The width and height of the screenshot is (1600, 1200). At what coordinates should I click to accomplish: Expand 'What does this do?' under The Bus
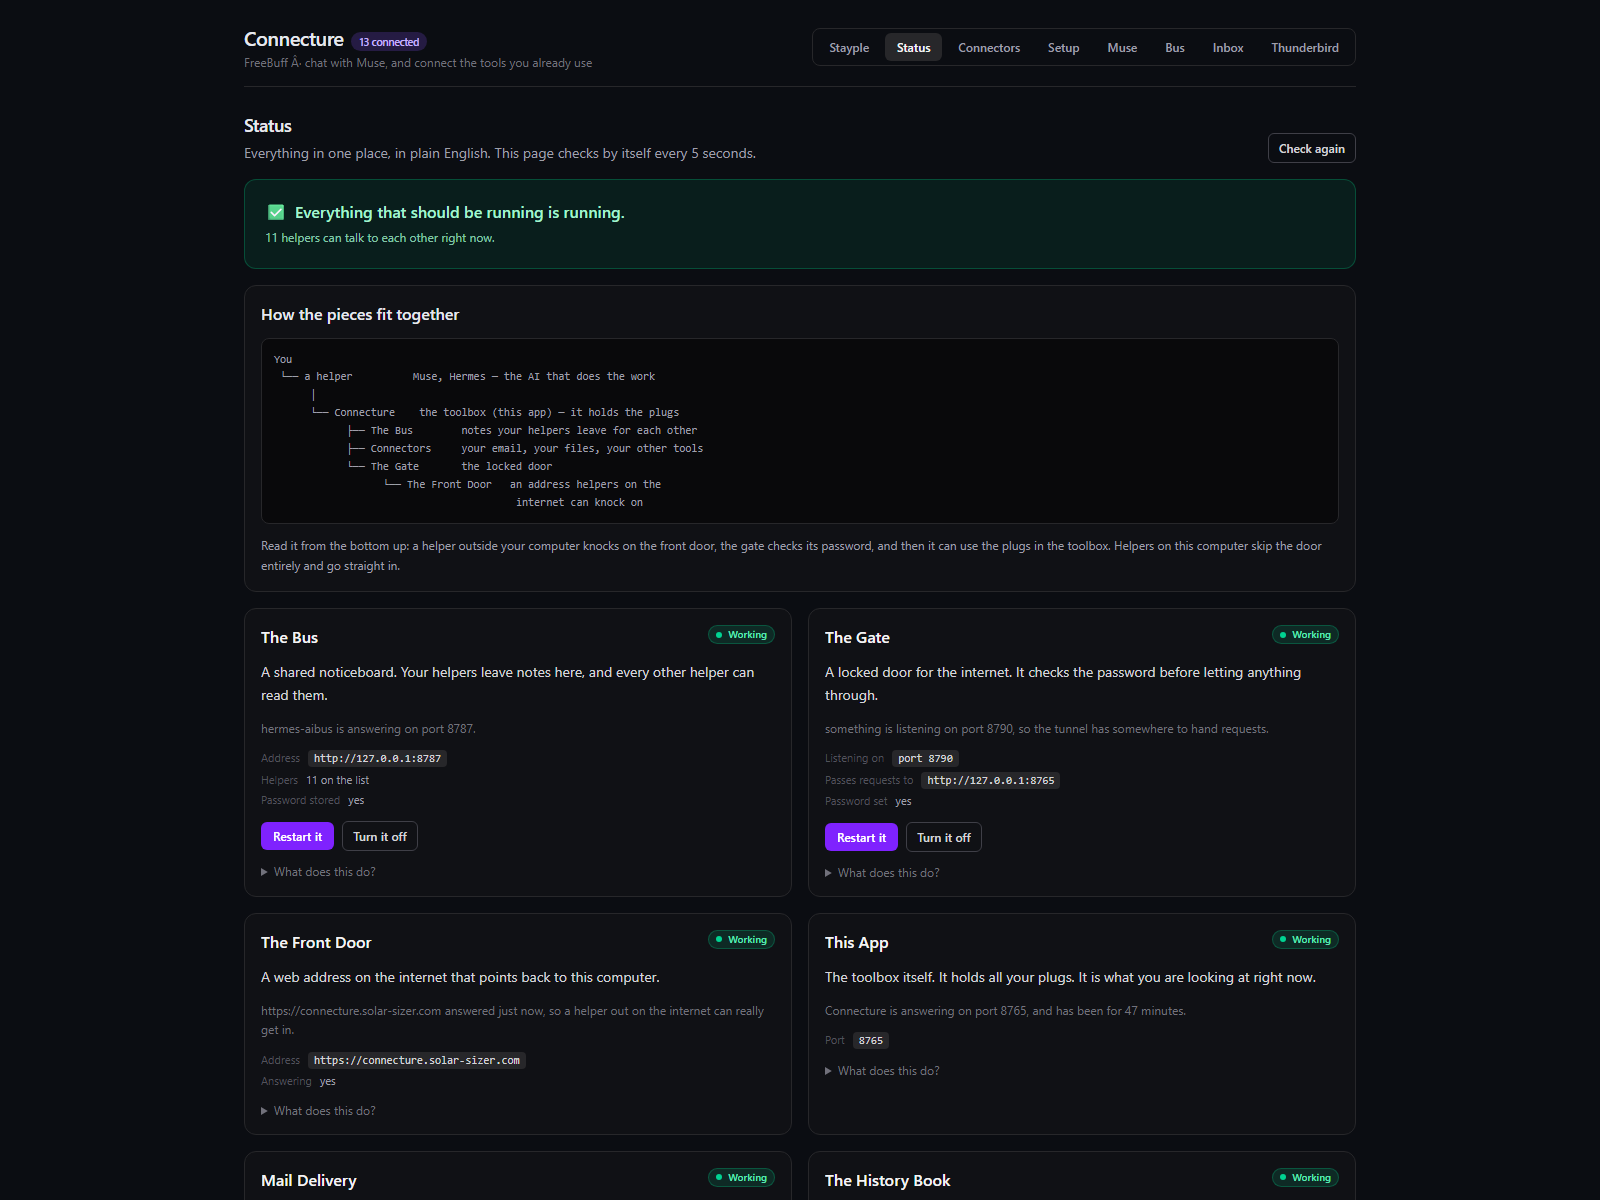pyautogui.click(x=318, y=872)
